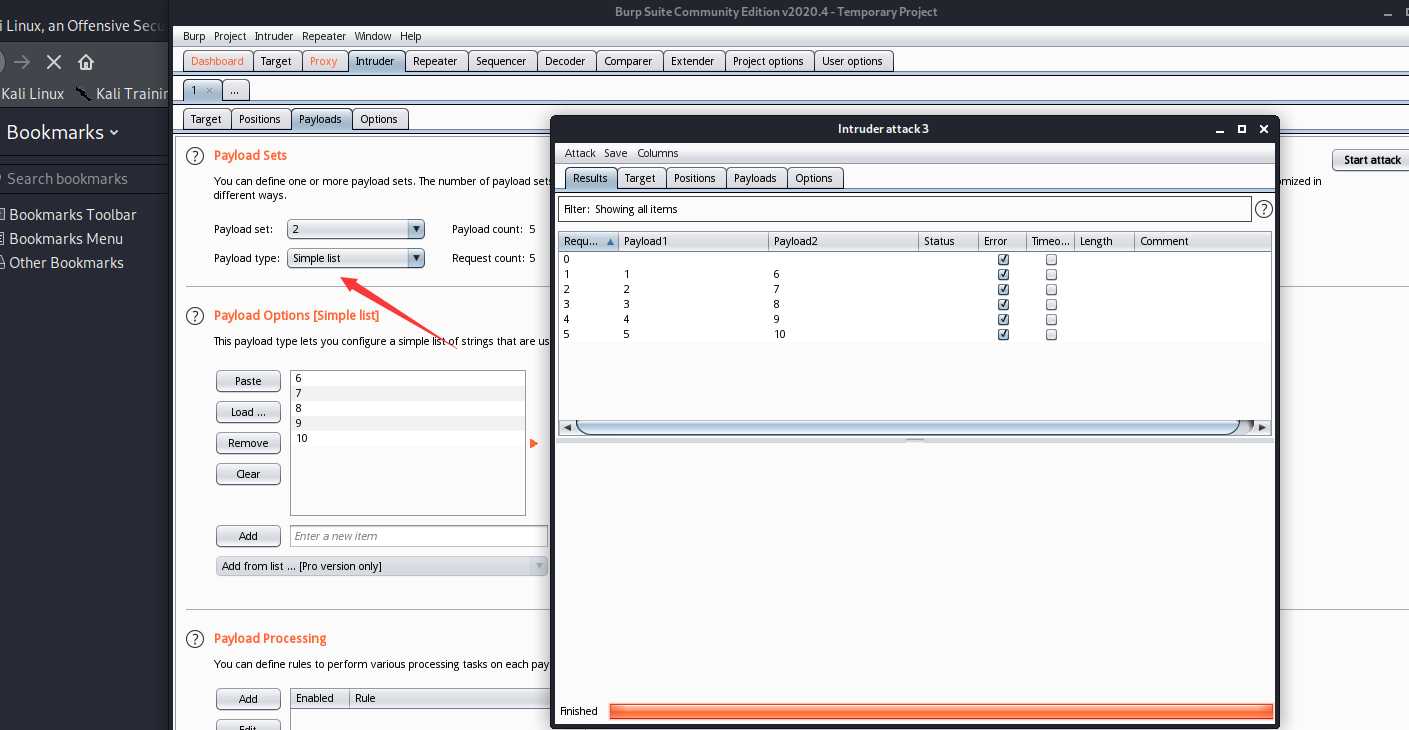Open the Bookmarks Toolbar folder
1409x730 pixels.
point(72,215)
